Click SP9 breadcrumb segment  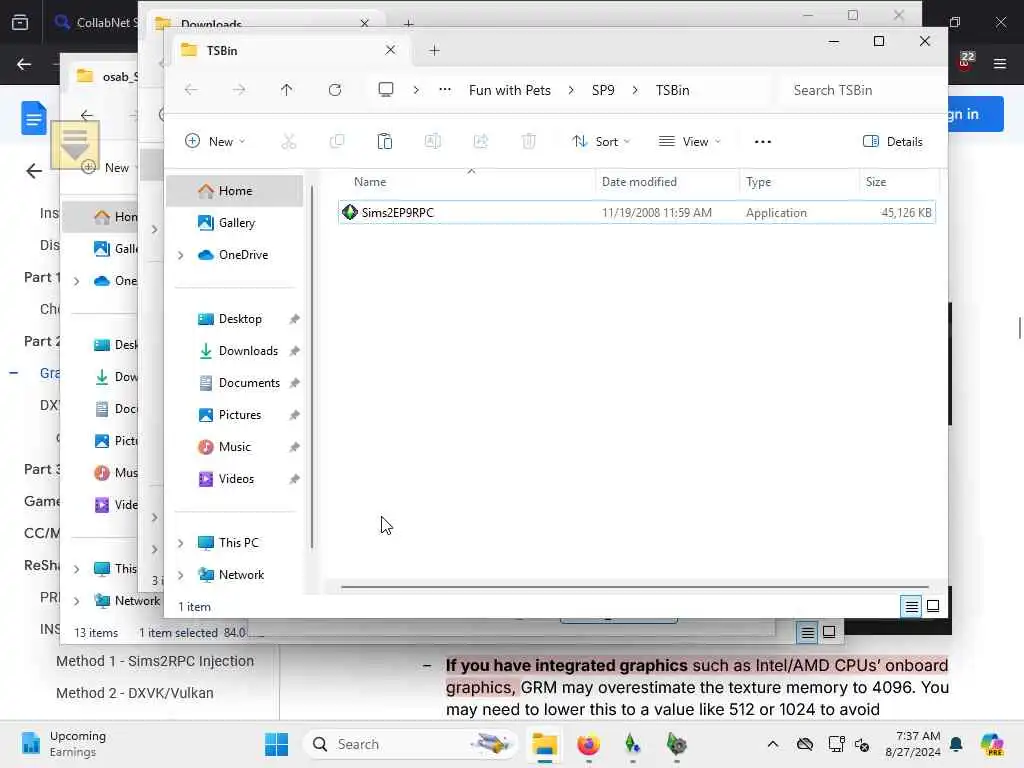pyautogui.click(x=603, y=90)
